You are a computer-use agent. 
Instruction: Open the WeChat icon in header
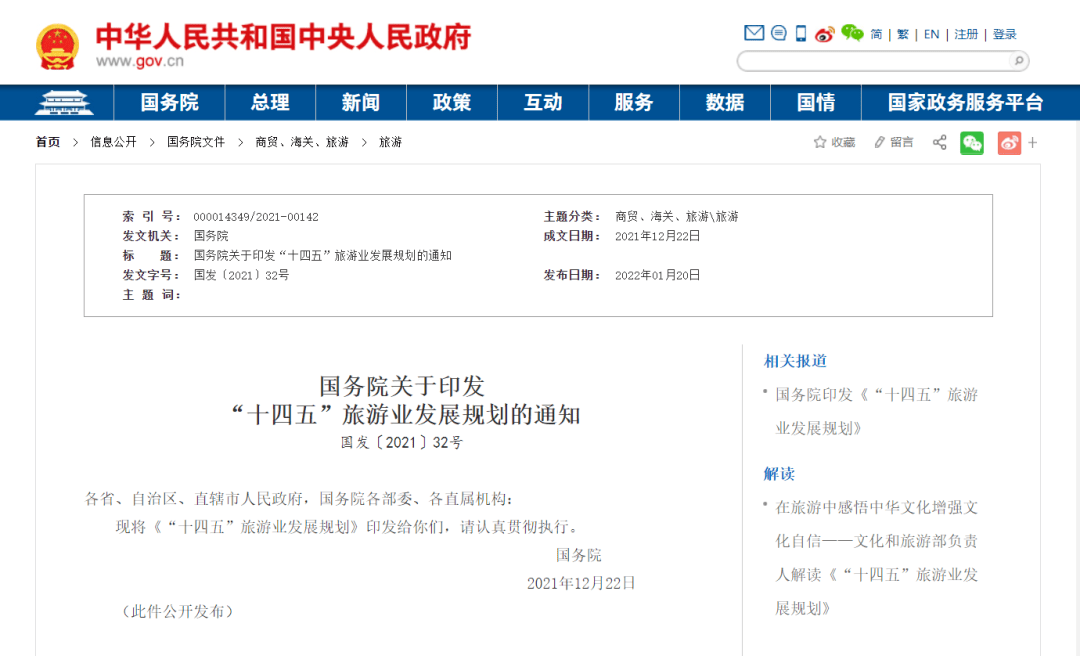click(852, 33)
